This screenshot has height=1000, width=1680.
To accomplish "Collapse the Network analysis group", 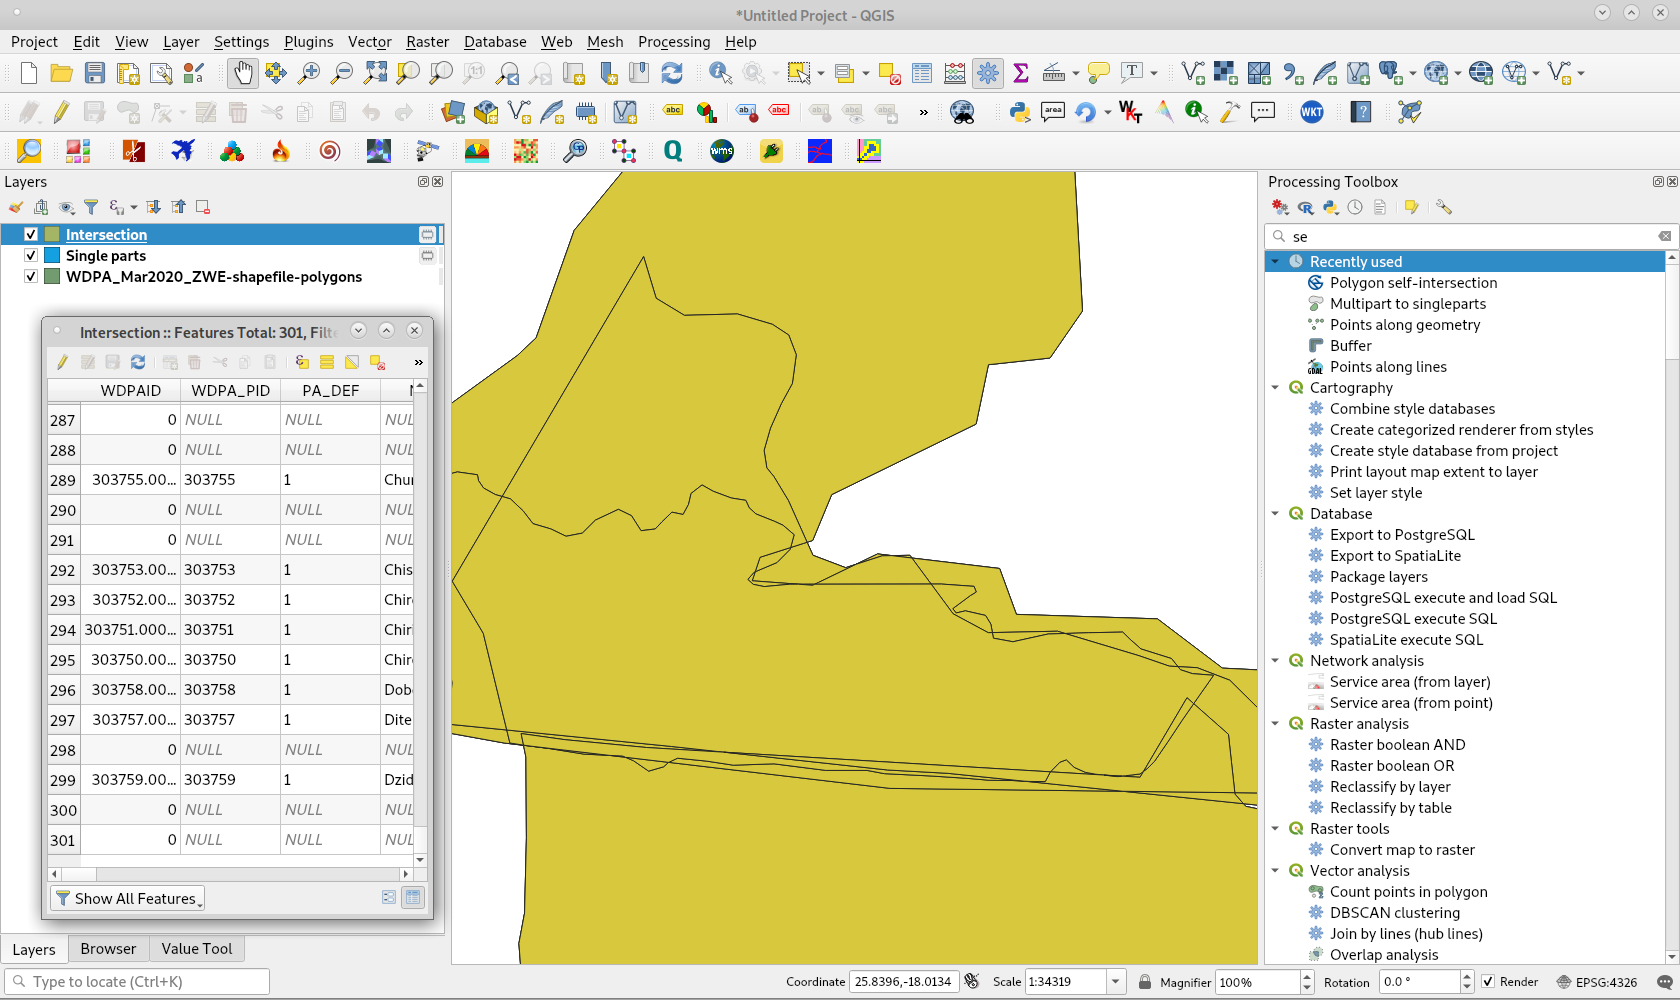I will 1275,660.
